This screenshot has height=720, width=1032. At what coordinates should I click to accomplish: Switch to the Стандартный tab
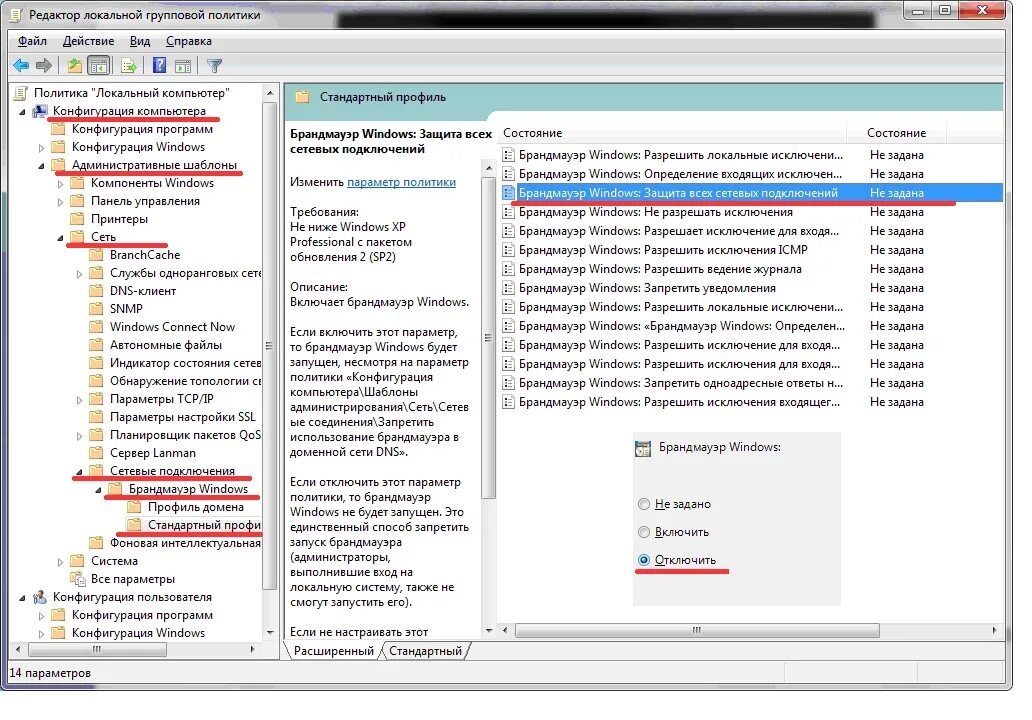coord(425,651)
